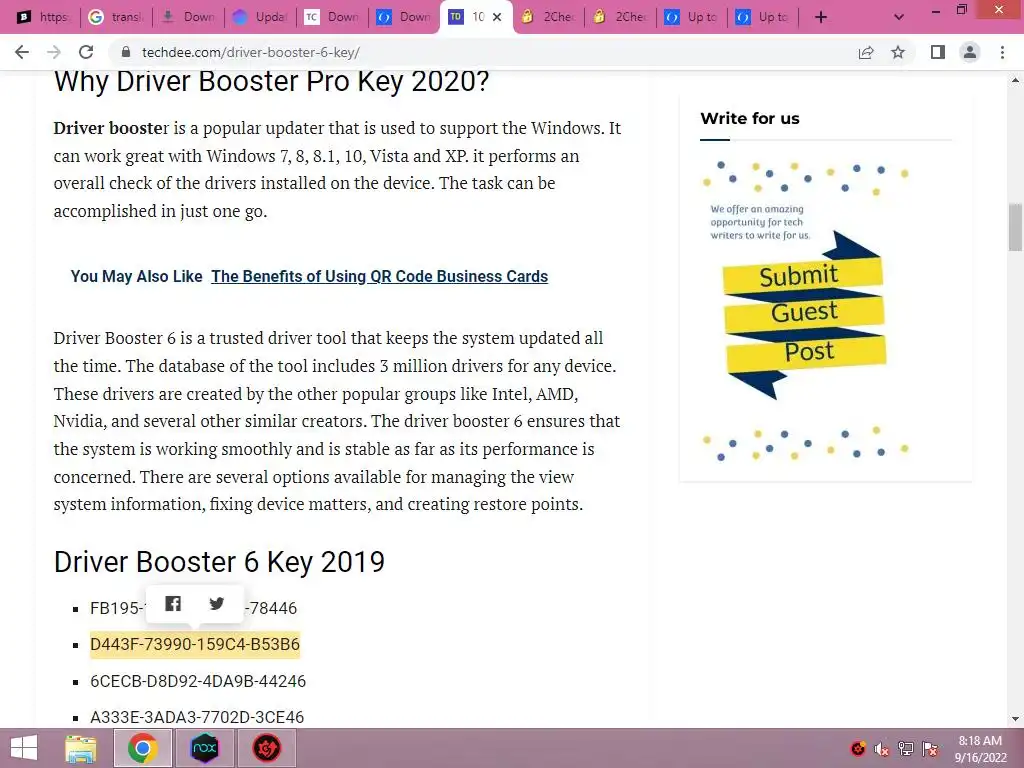This screenshot has width=1024, height=768.
Task: Bookmark this tab with the star icon
Action: (898, 52)
